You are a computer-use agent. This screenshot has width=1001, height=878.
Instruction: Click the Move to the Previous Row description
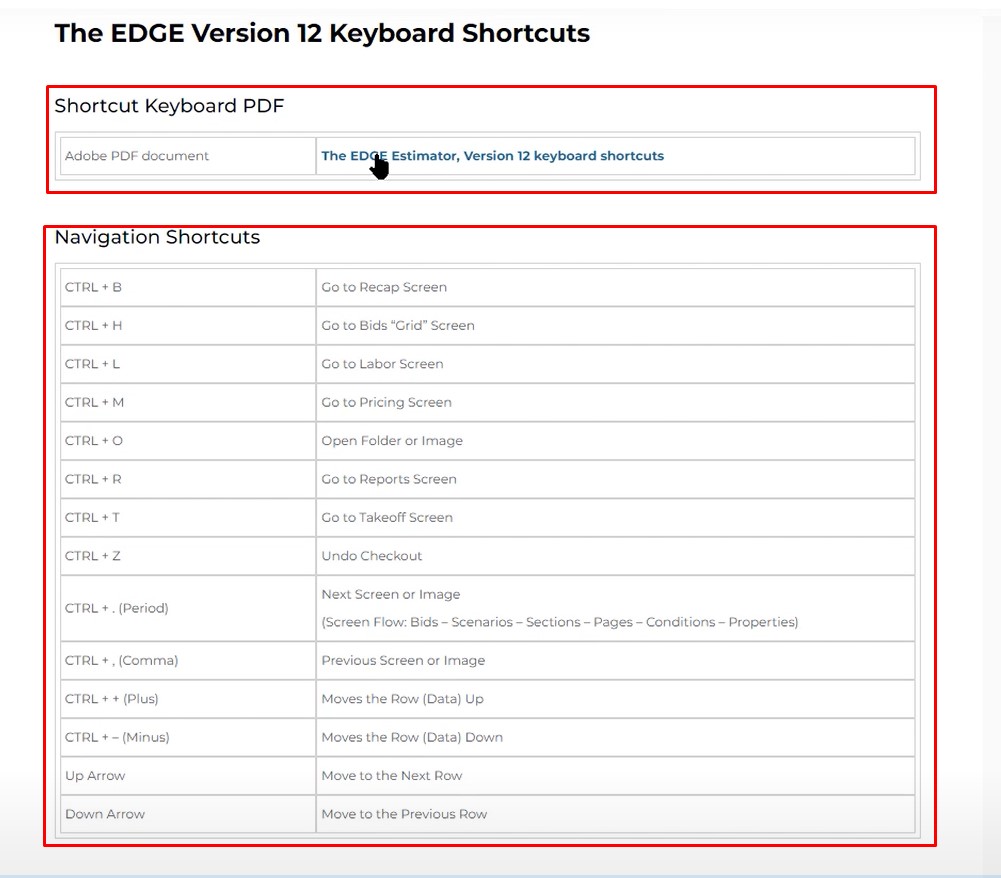pyautogui.click(x=404, y=814)
